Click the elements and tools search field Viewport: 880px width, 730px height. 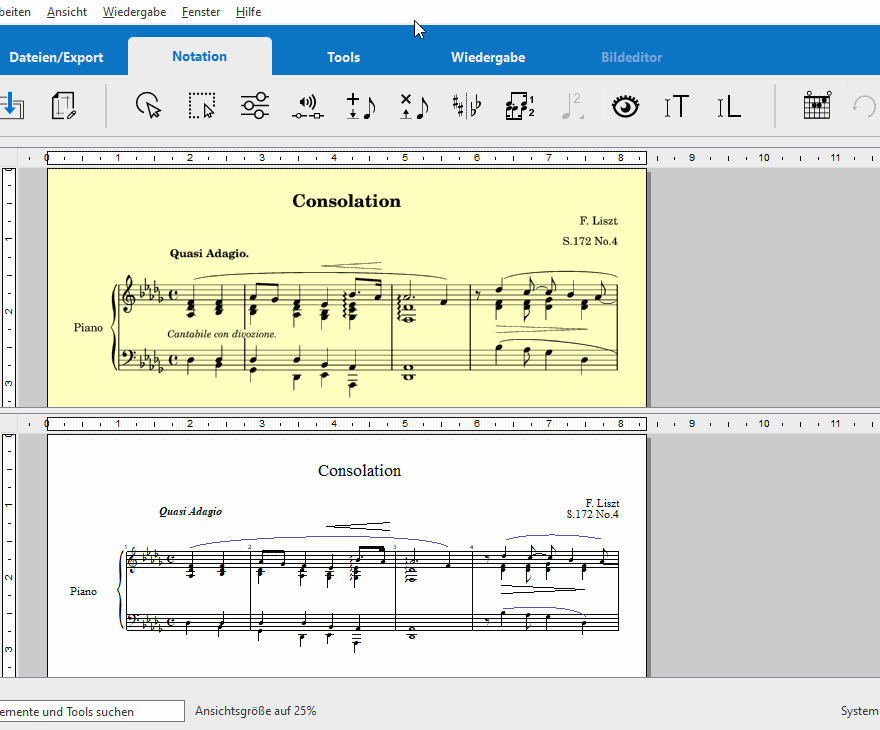[90, 711]
